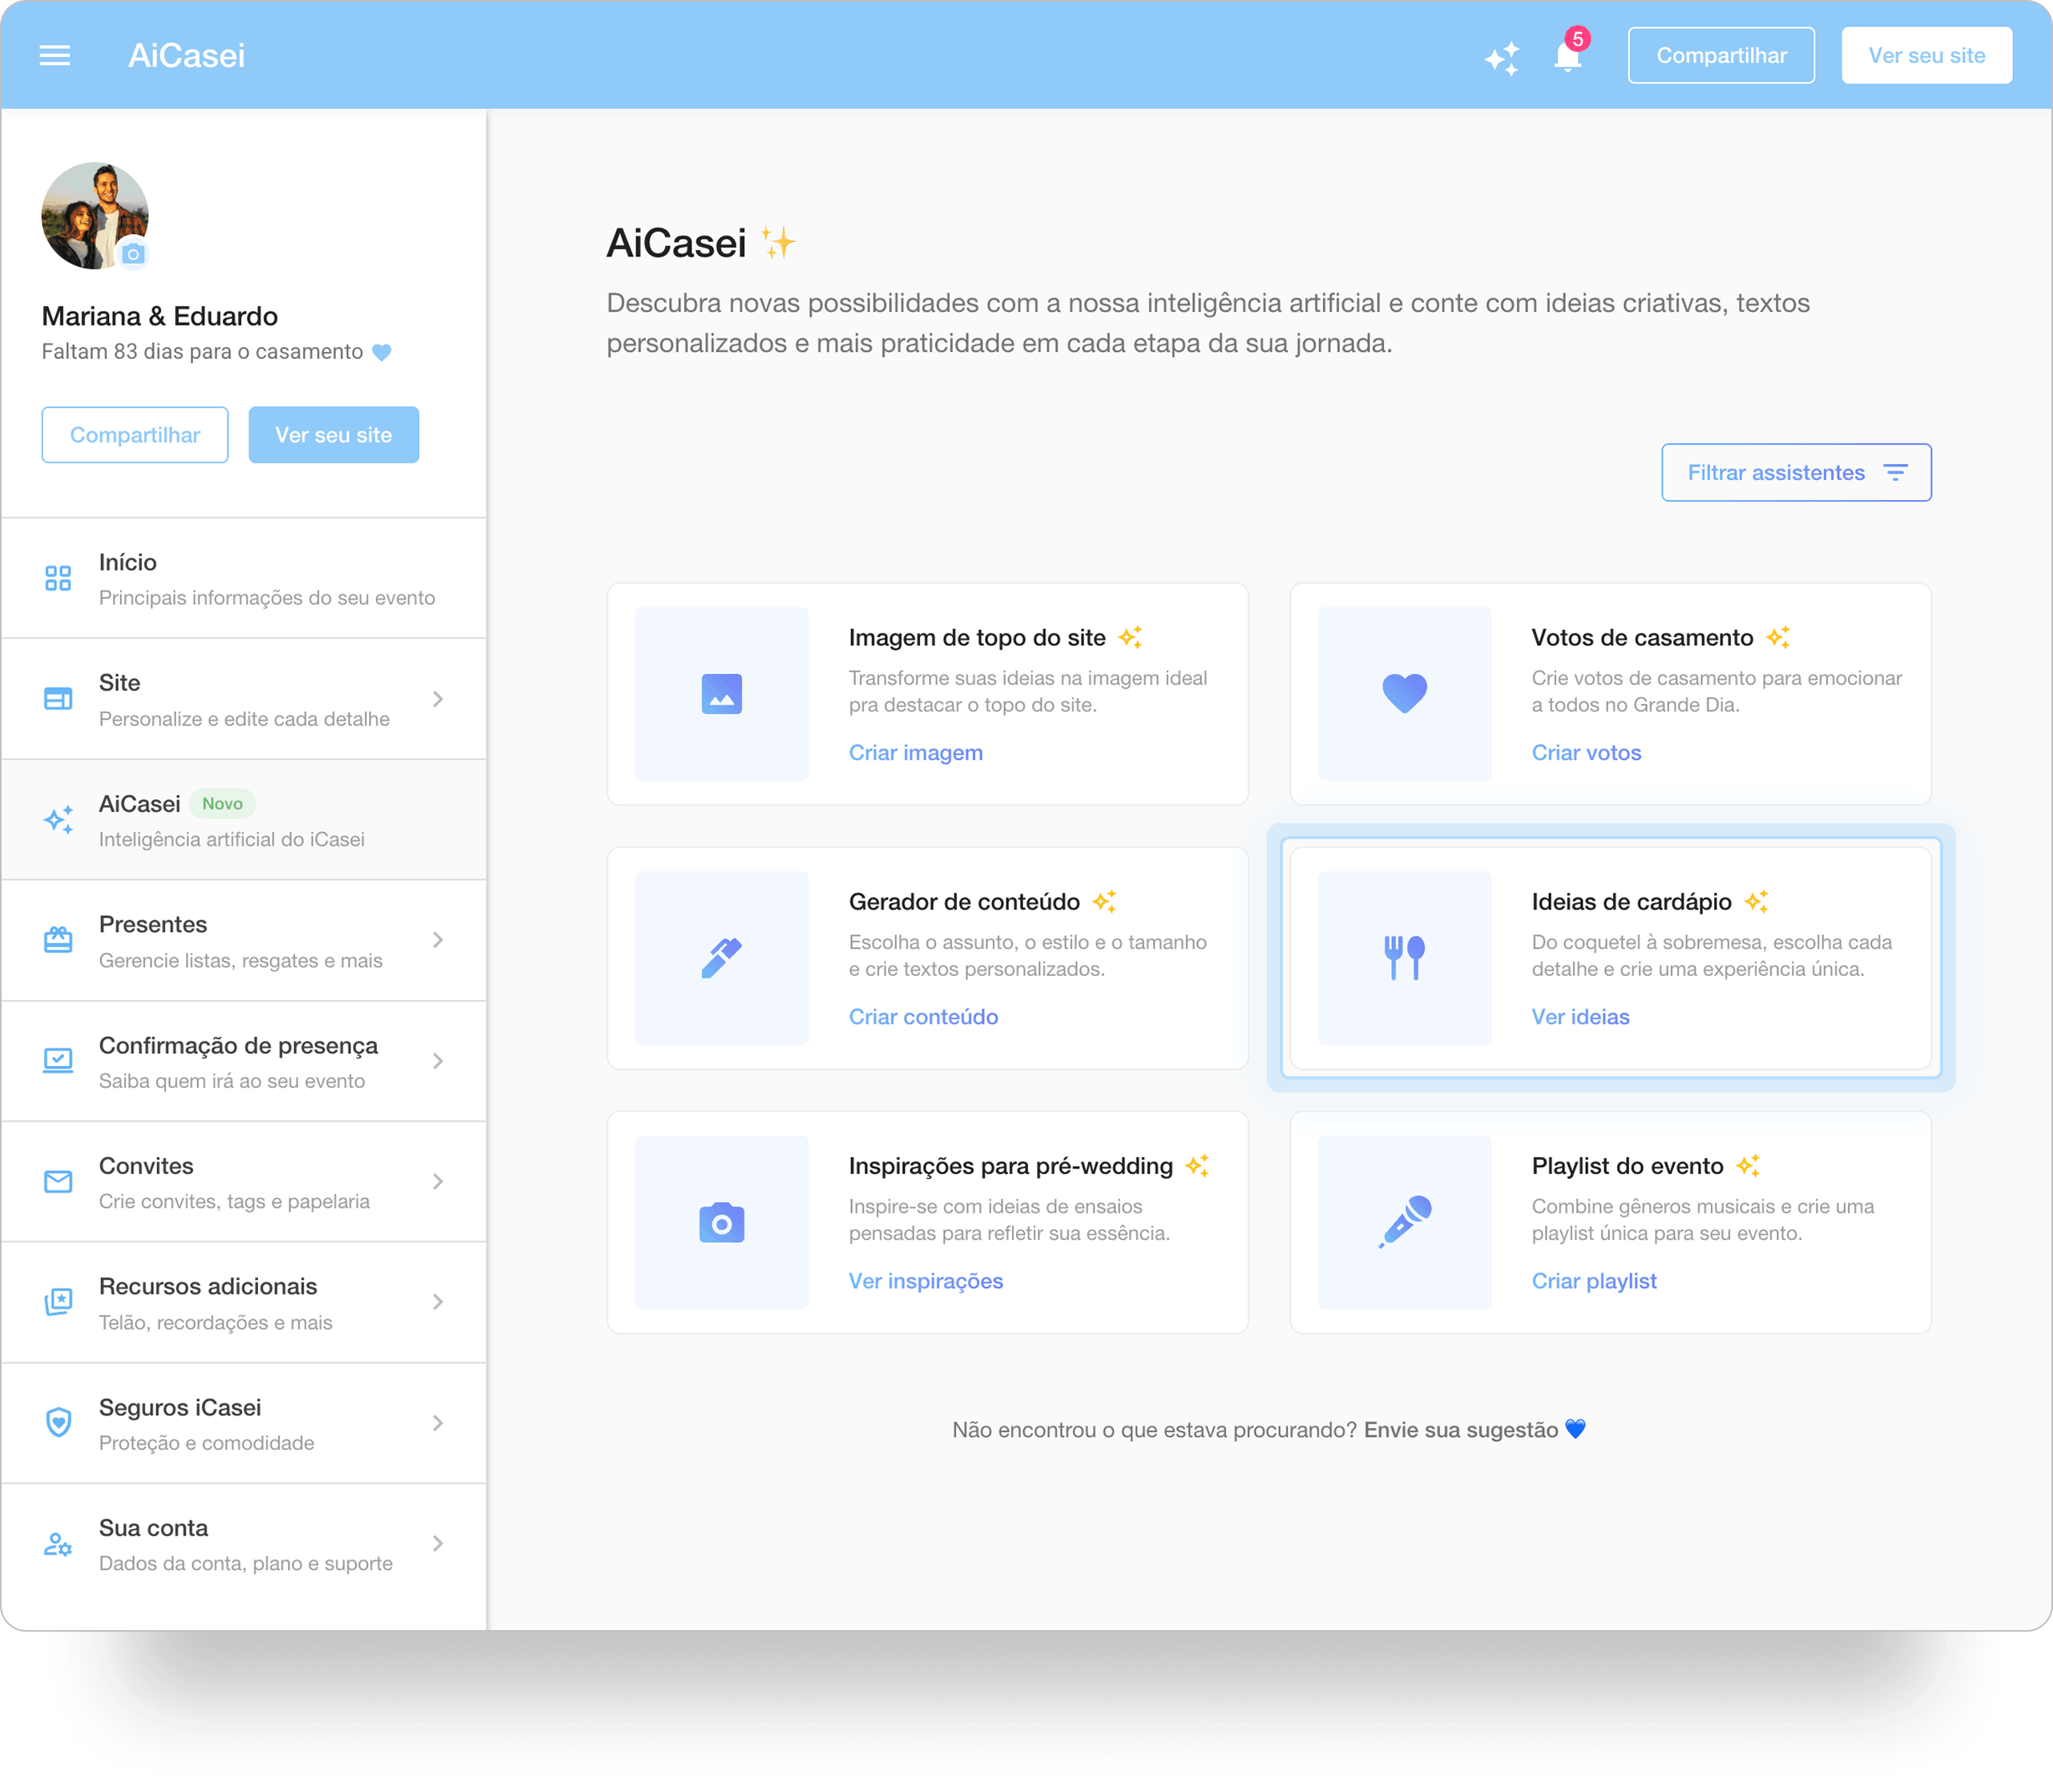This screenshot has width=2053, height=1792.
Task: Click Ver seu site in the top header
Action: click(x=1926, y=55)
